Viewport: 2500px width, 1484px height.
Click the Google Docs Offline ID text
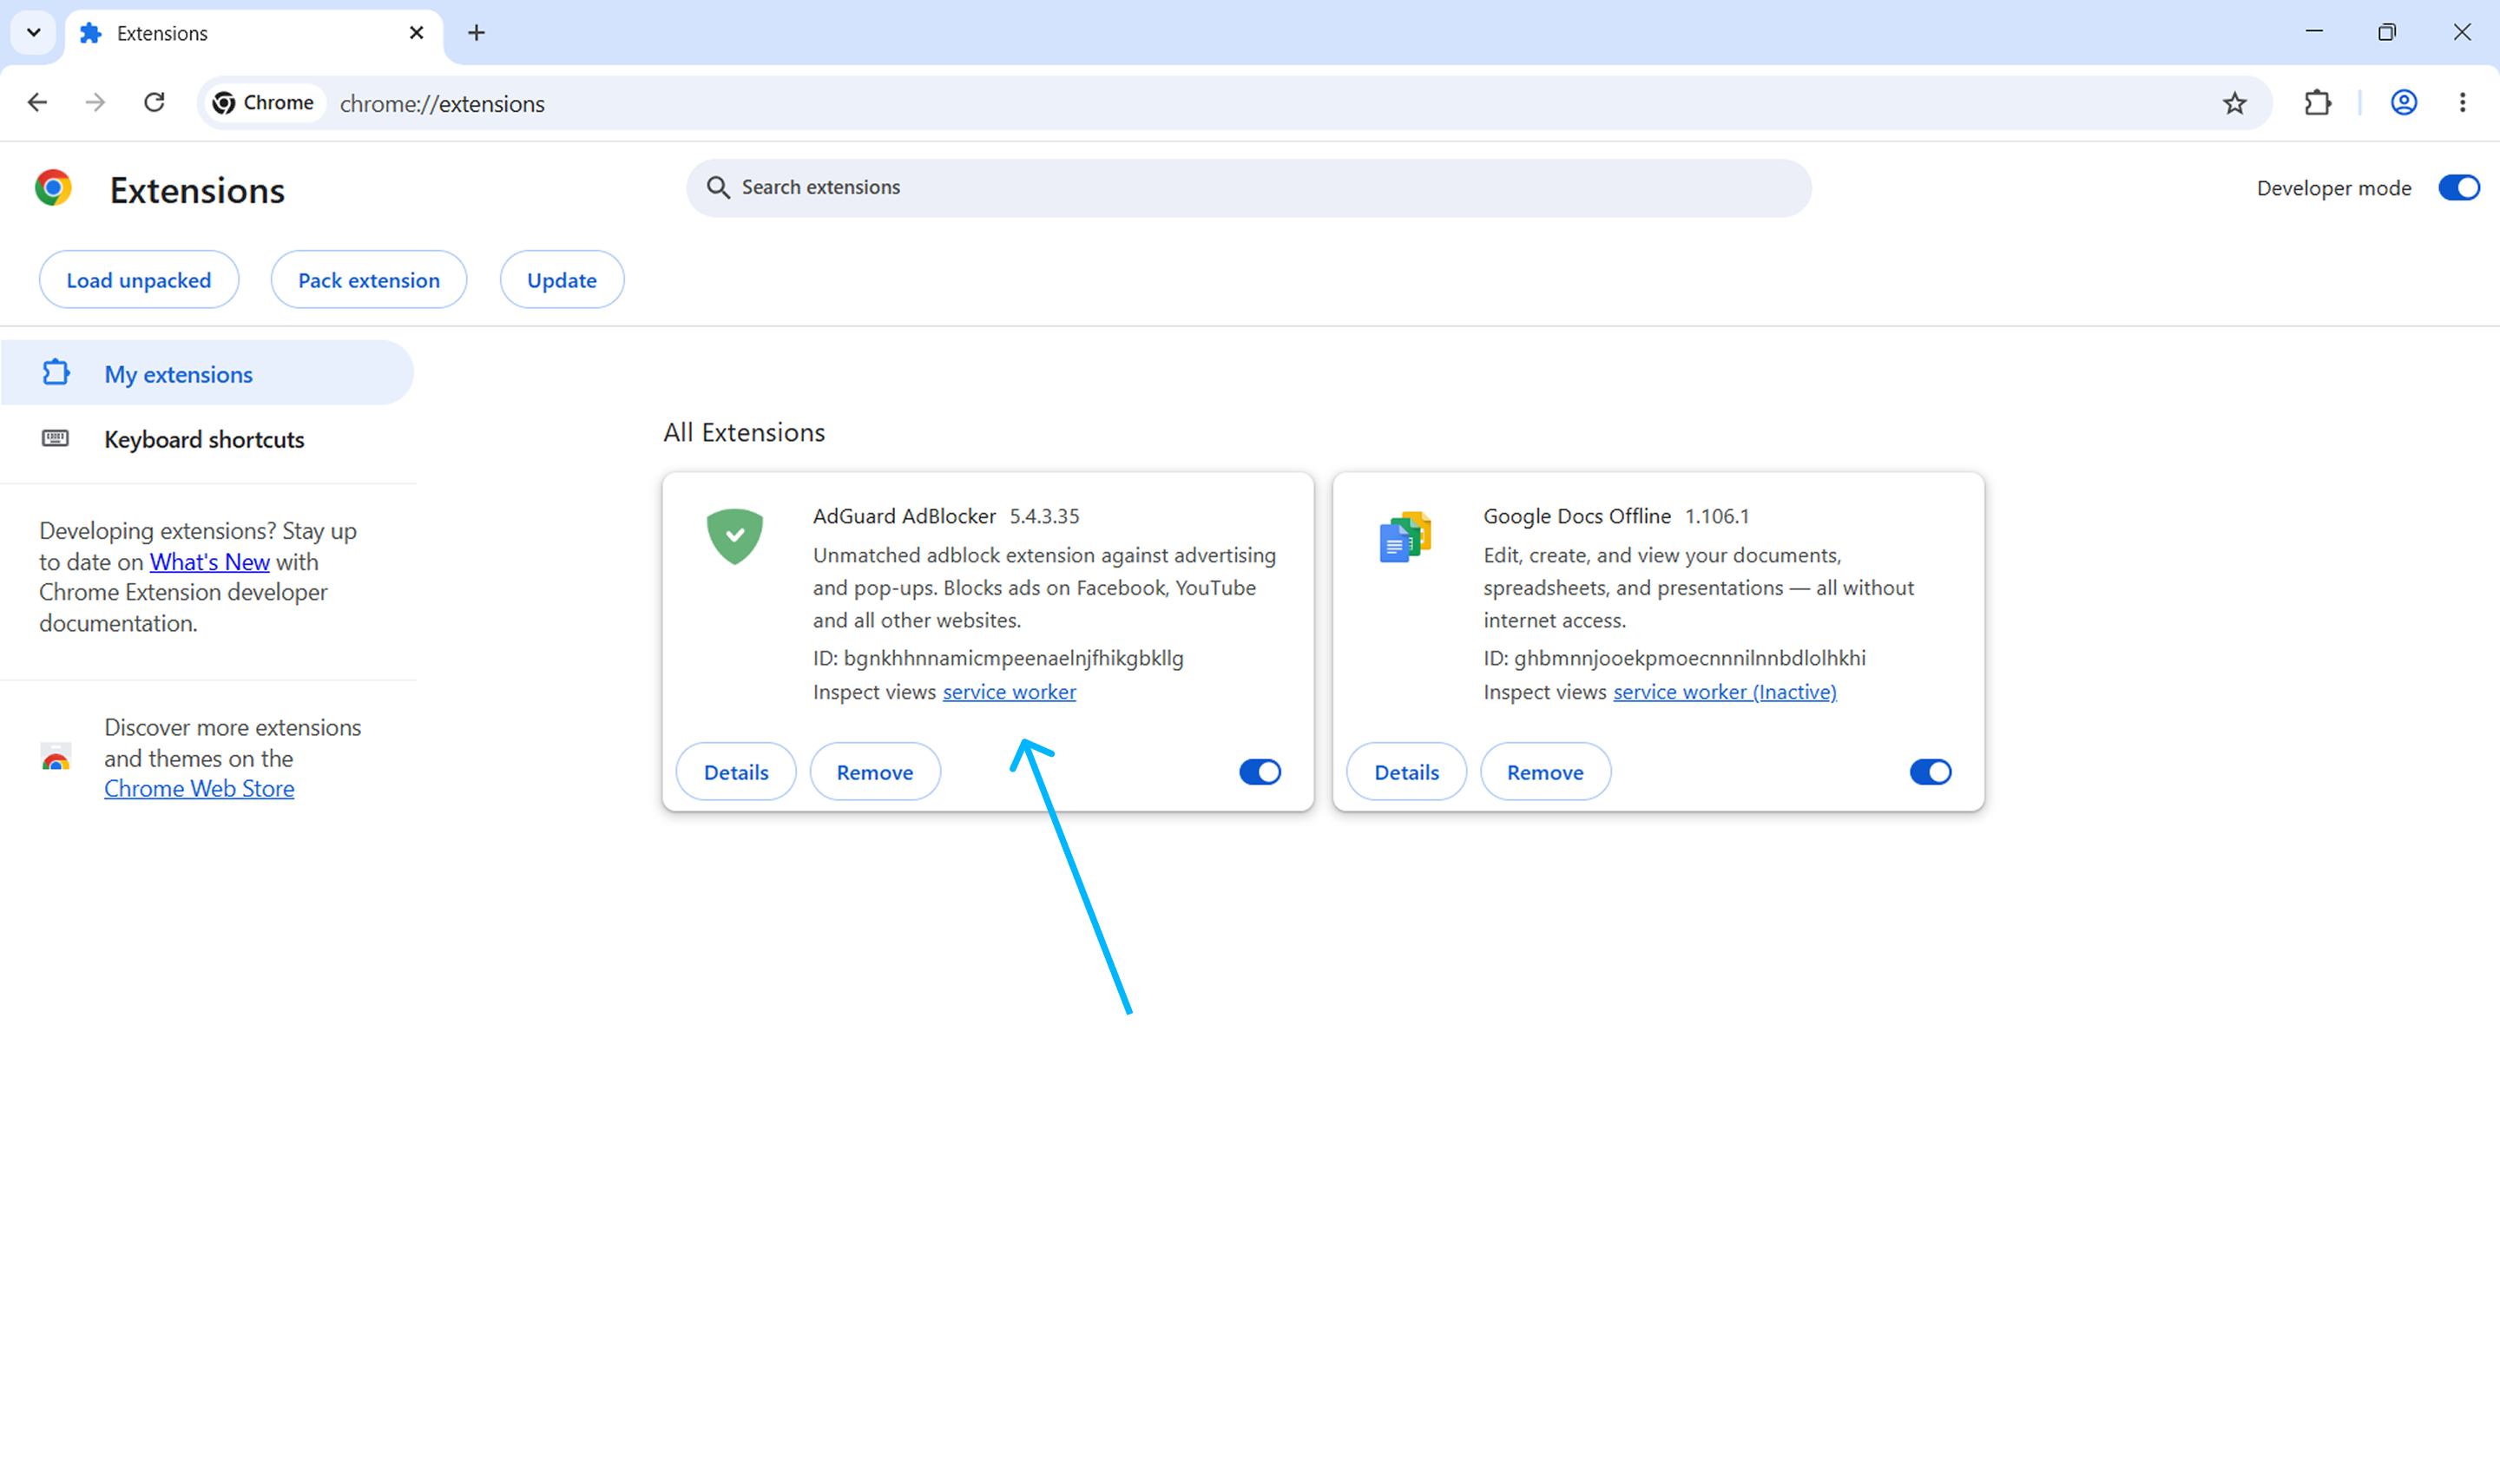(x=1674, y=658)
